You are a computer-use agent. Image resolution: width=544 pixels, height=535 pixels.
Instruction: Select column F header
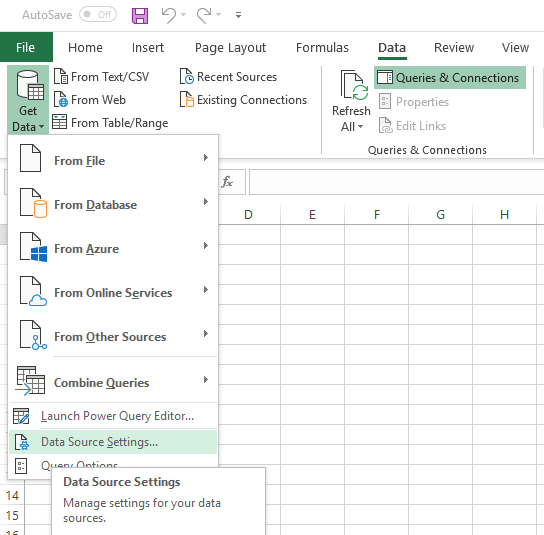click(377, 215)
